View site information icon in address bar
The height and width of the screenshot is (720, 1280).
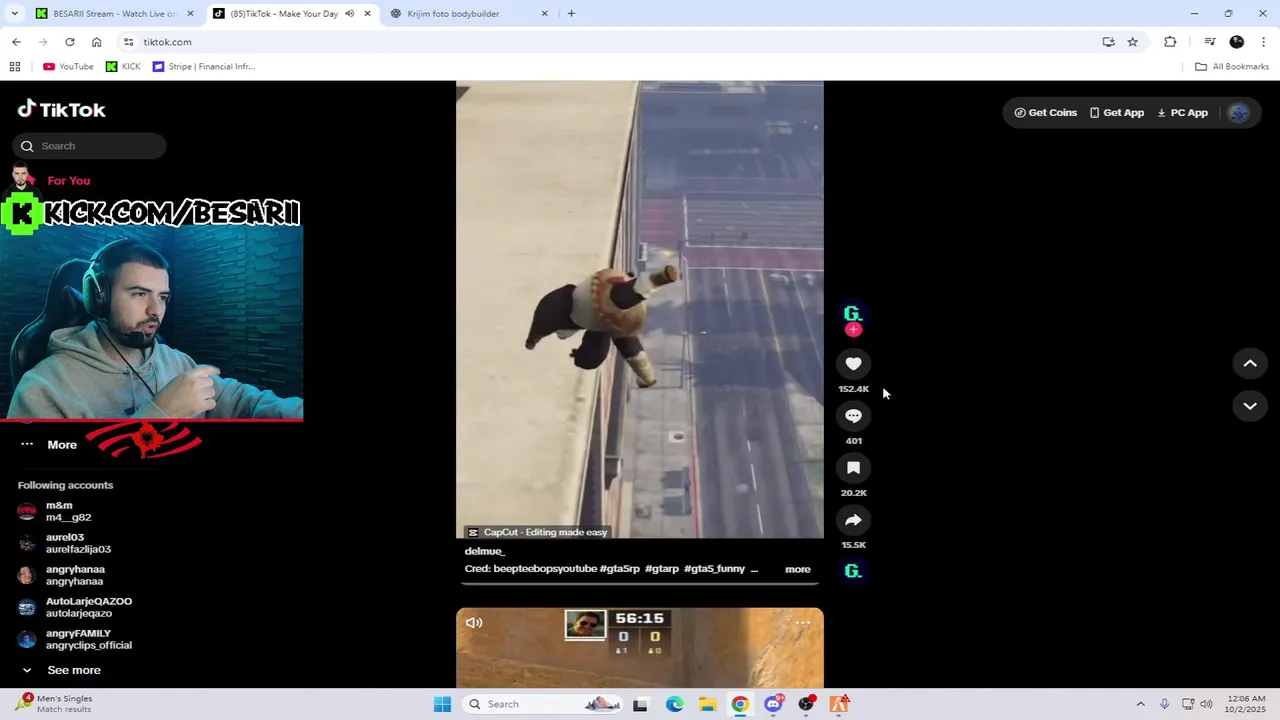point(128,42)
